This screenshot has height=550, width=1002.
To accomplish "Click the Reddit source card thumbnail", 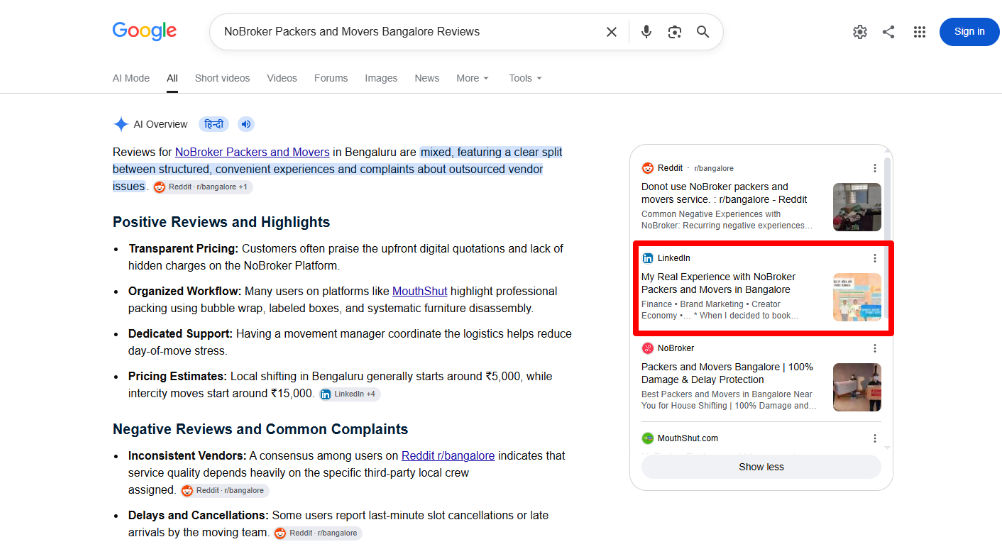I will click(857, 207).
